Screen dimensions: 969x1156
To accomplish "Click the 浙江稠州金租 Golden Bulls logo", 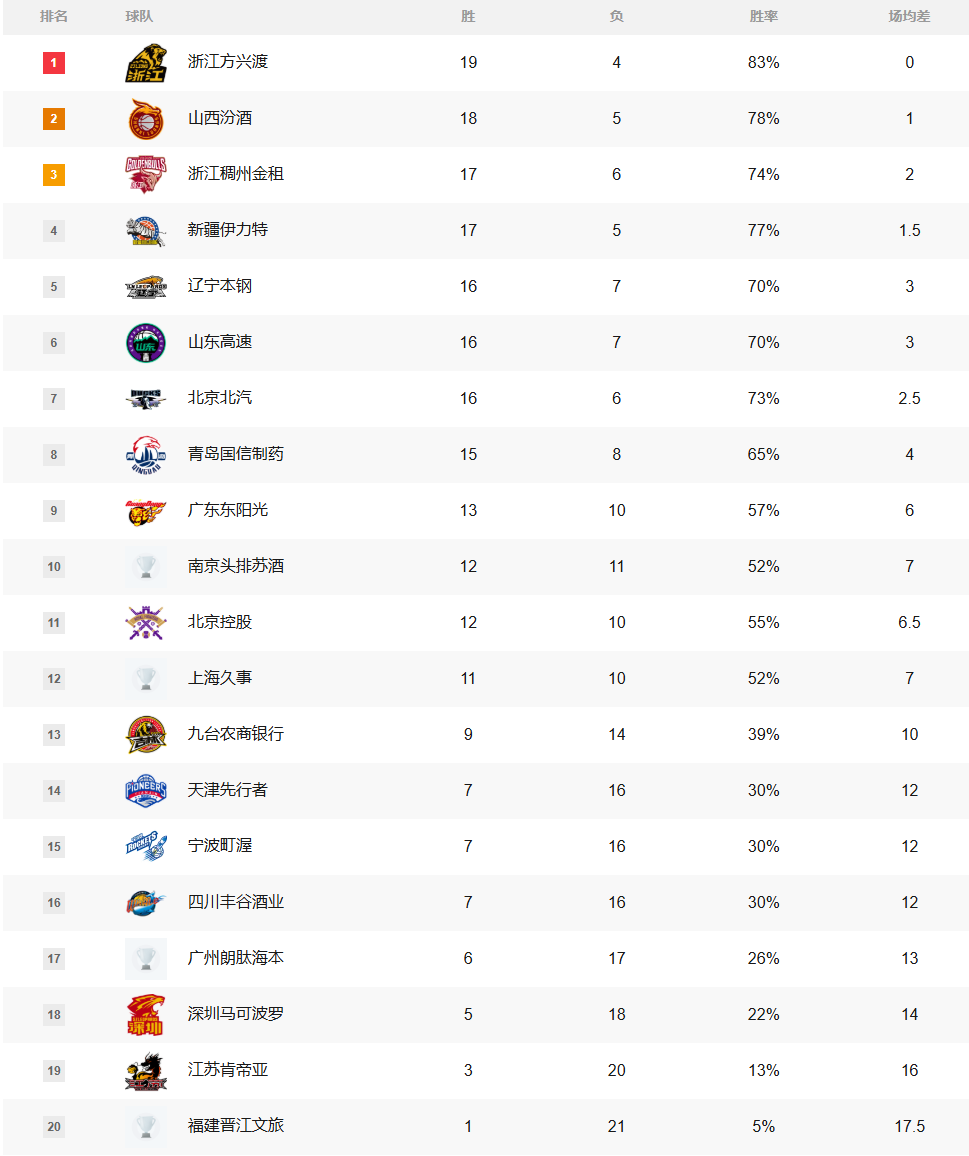I will (x=146, y=175).
